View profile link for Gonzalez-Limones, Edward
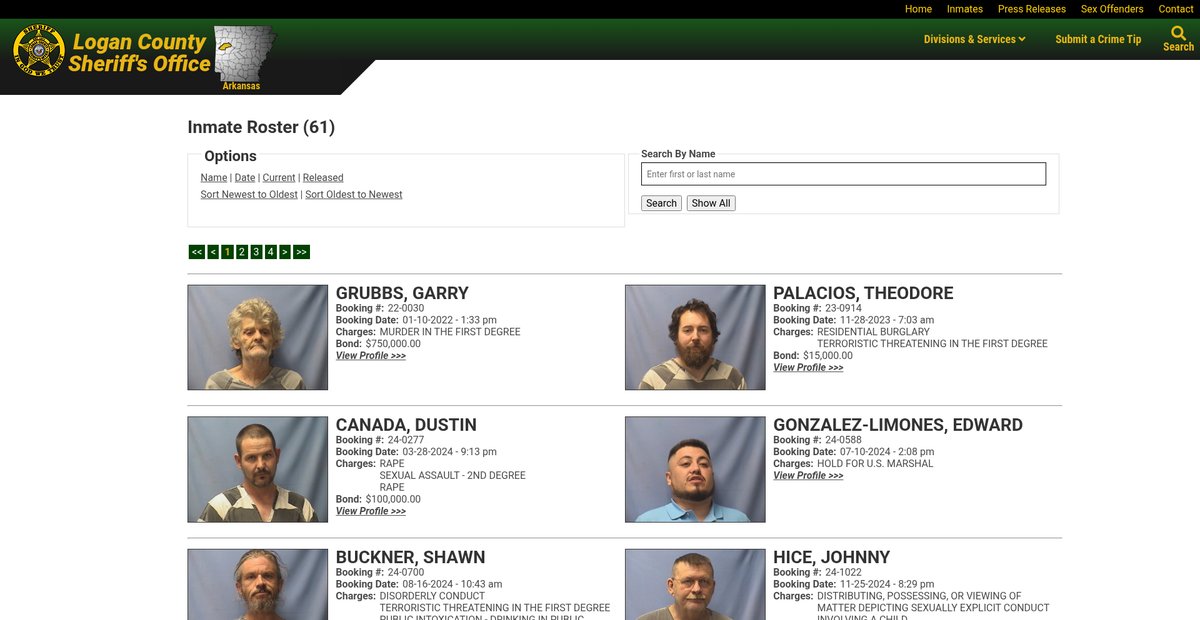Viewport: 1200px width, 620px height. [808, 476]
